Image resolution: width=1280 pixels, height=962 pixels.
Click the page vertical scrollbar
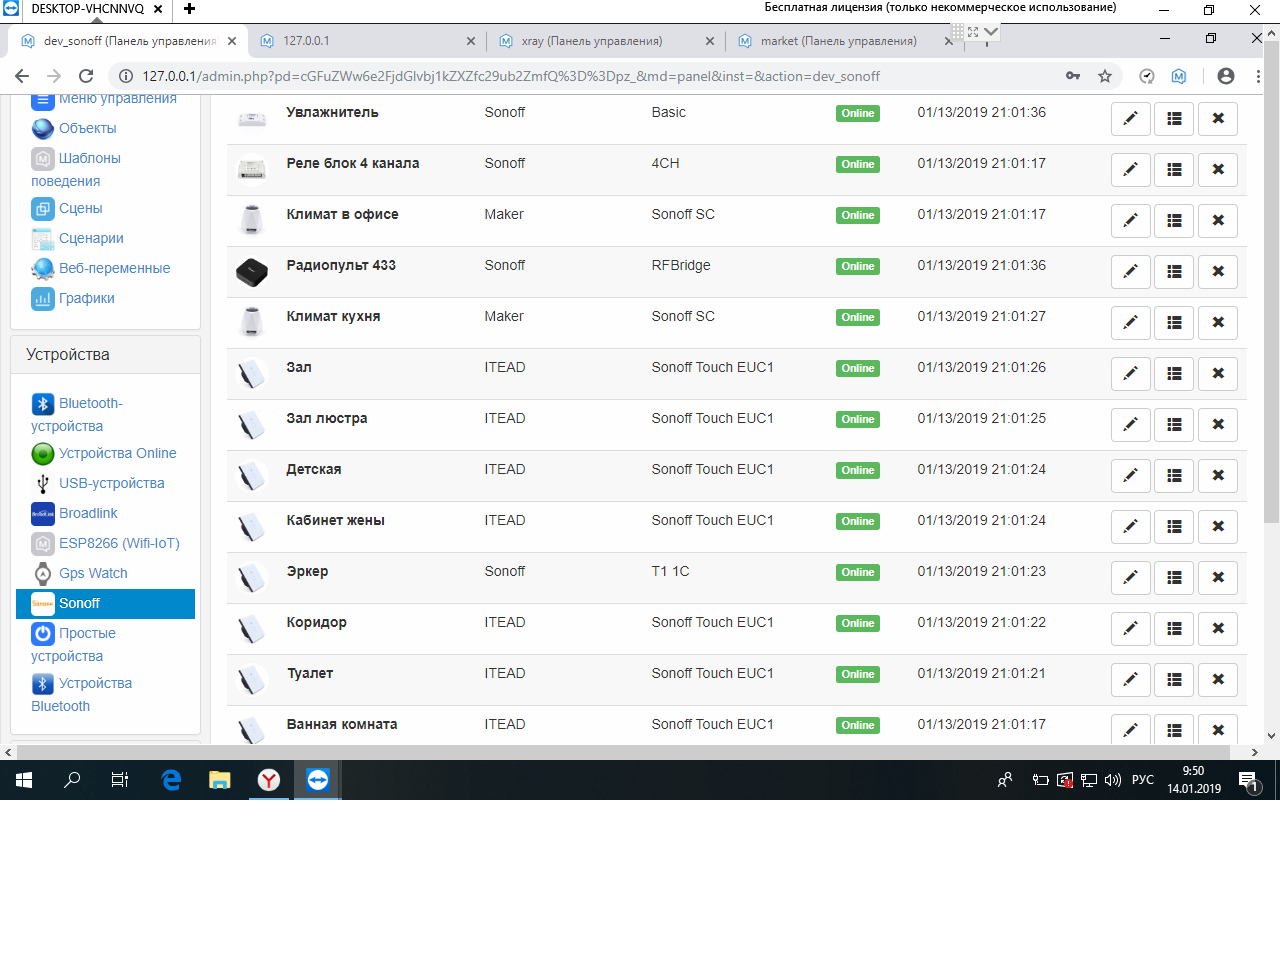pyautogui.click(x=1272, y=280)
